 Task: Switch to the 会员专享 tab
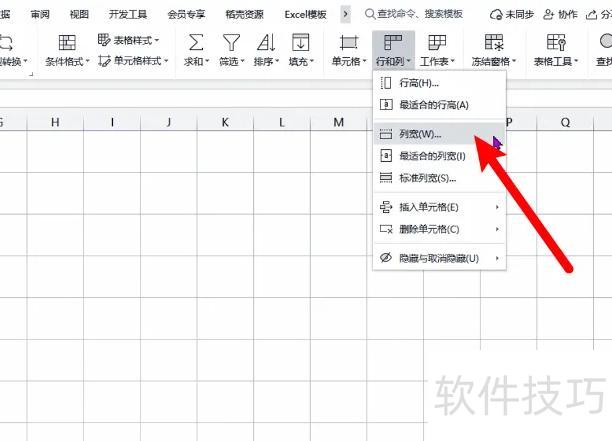click(x=186, y=14)
